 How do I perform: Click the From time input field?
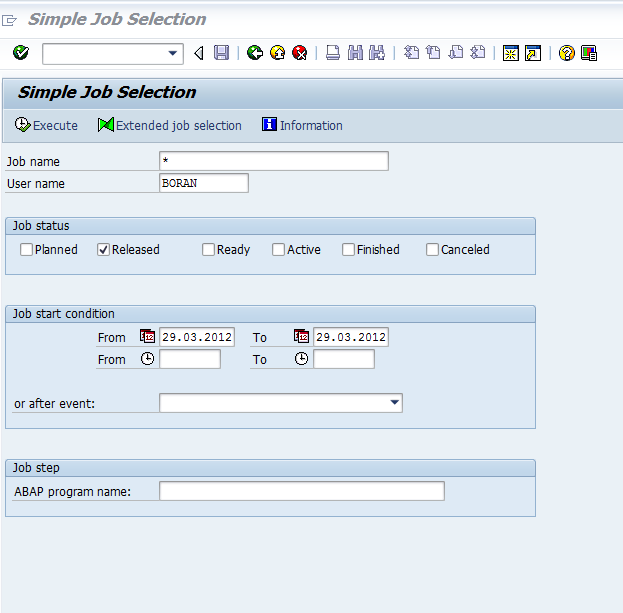click(190, 359)
